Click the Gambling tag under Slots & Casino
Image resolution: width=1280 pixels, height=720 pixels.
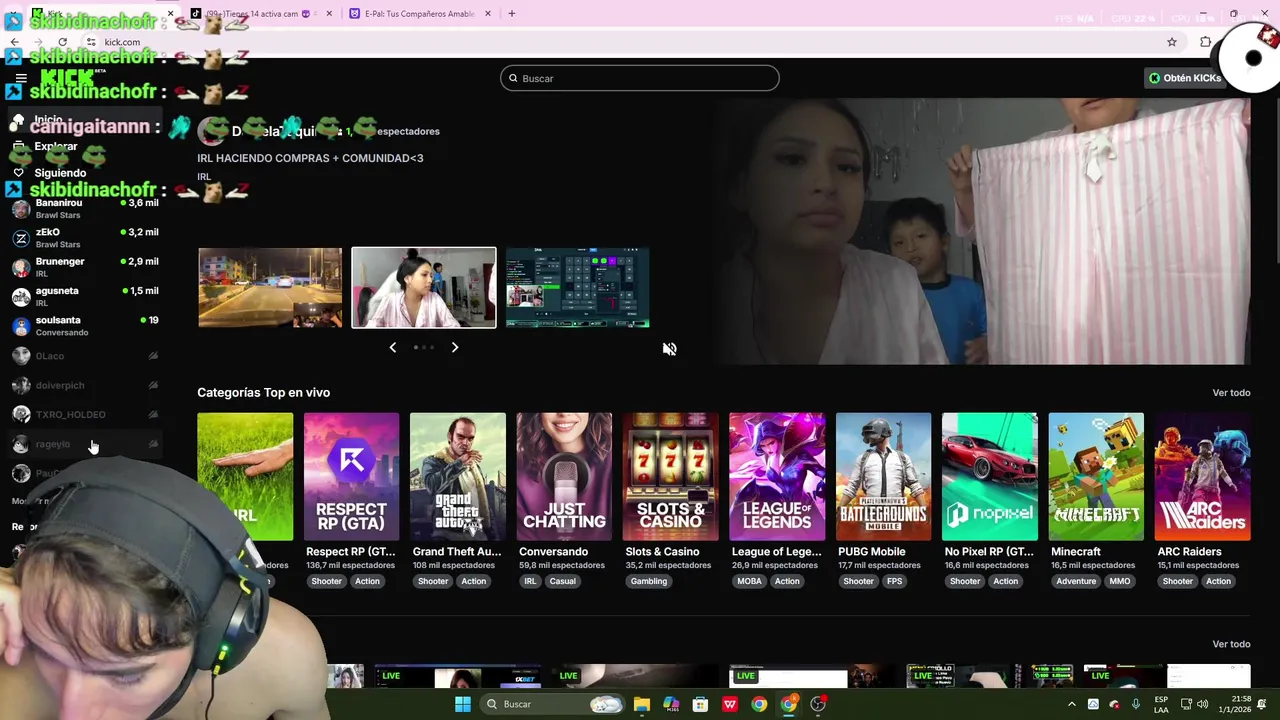pos(649,581)
